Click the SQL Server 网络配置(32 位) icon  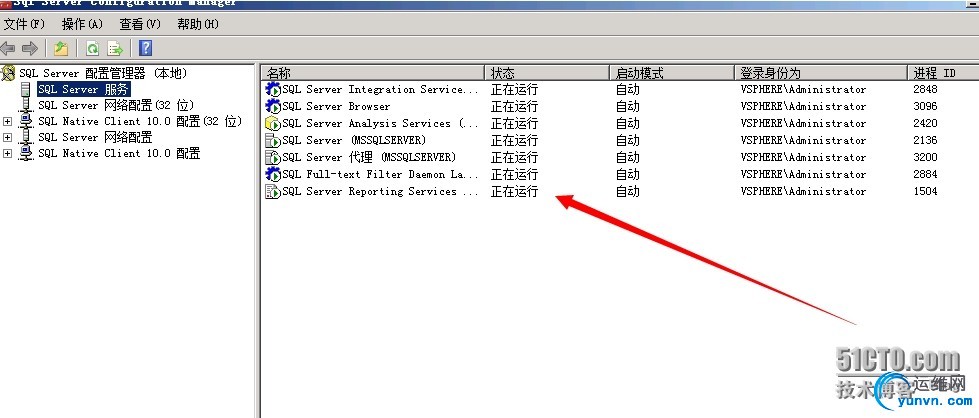tap(26, 105)
